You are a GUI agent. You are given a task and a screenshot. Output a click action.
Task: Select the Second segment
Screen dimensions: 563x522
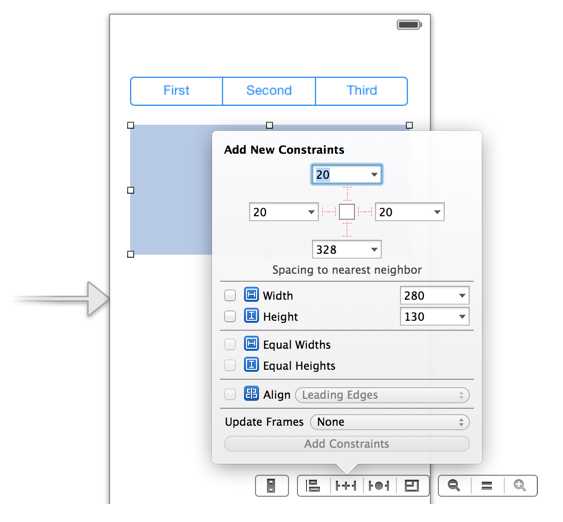[x=269, y=91]
